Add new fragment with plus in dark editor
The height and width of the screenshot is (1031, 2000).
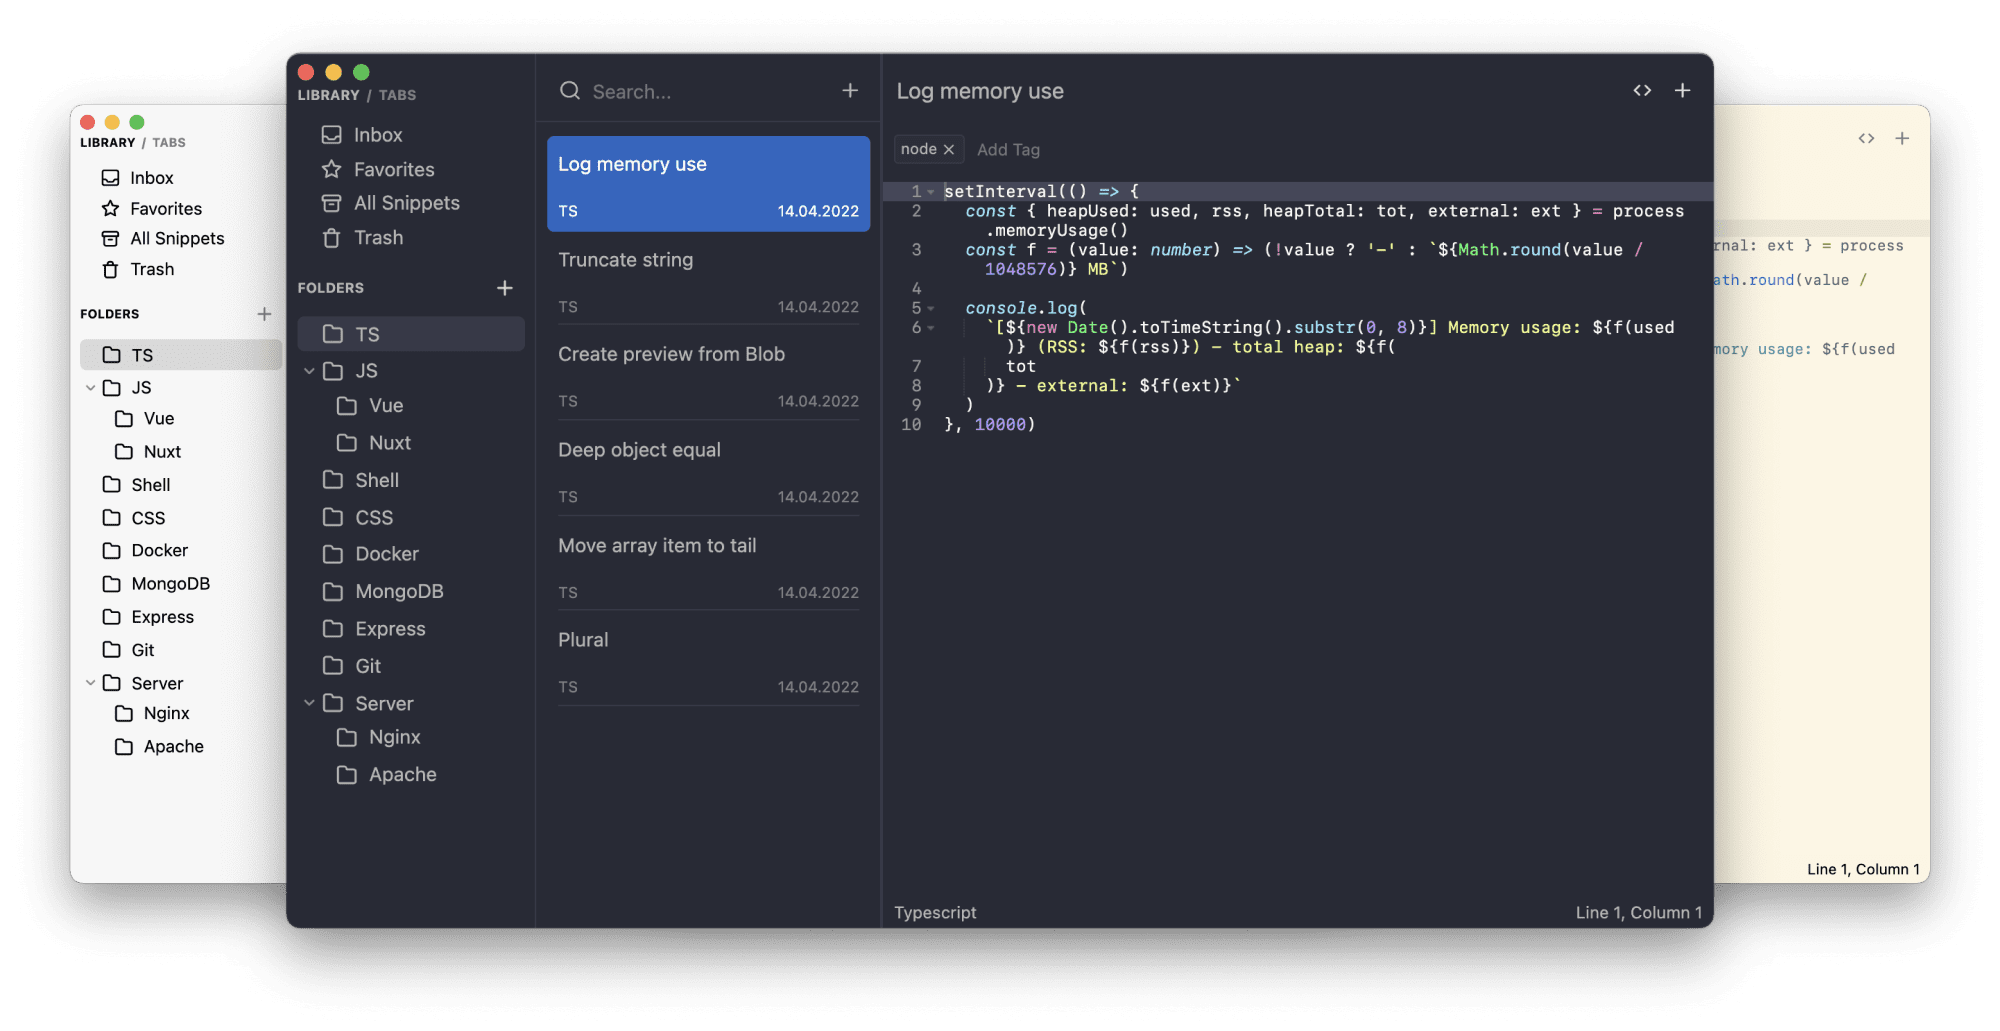(1683, 91)
